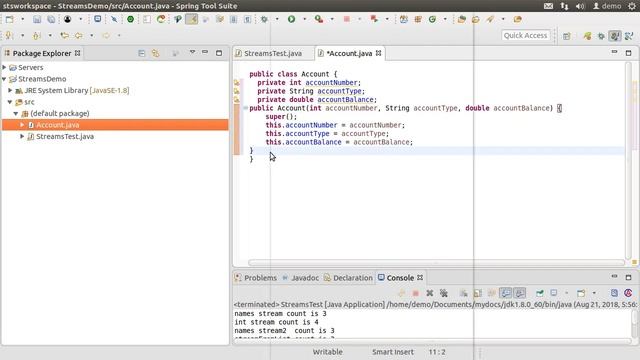Click the green Boot Dashboard power icon
The image size is (640, 360).
130,19
